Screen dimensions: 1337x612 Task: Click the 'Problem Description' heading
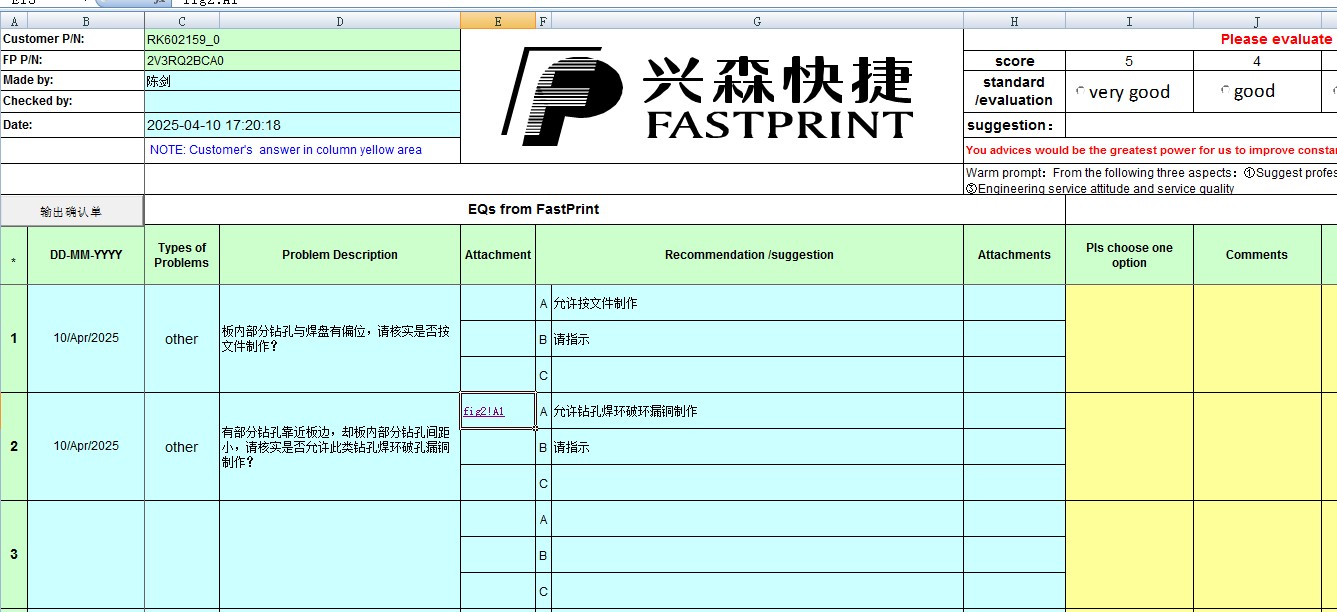click(340, 255)
